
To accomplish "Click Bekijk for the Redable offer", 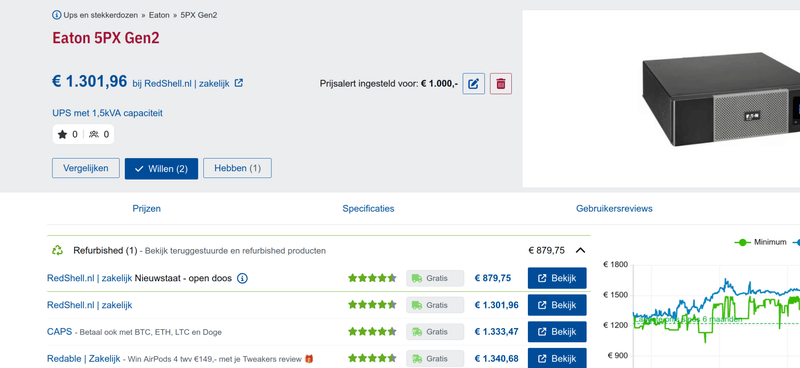I will (557, 358).
